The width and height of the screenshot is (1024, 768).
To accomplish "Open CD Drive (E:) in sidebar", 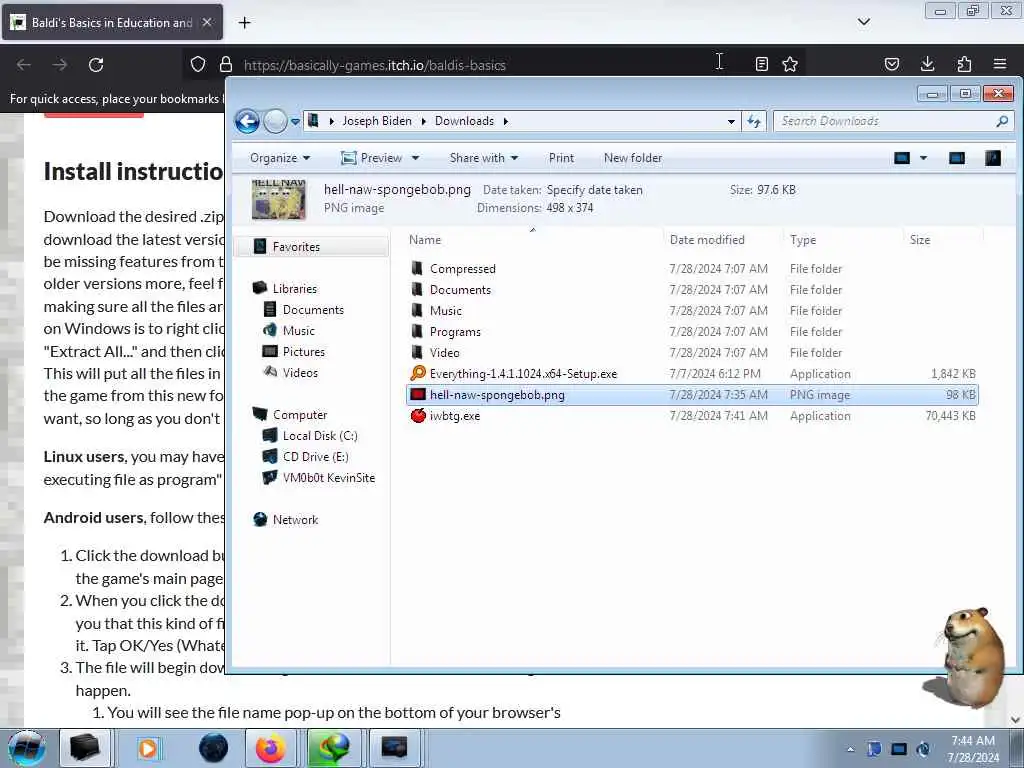I will [x=315, y=456].
